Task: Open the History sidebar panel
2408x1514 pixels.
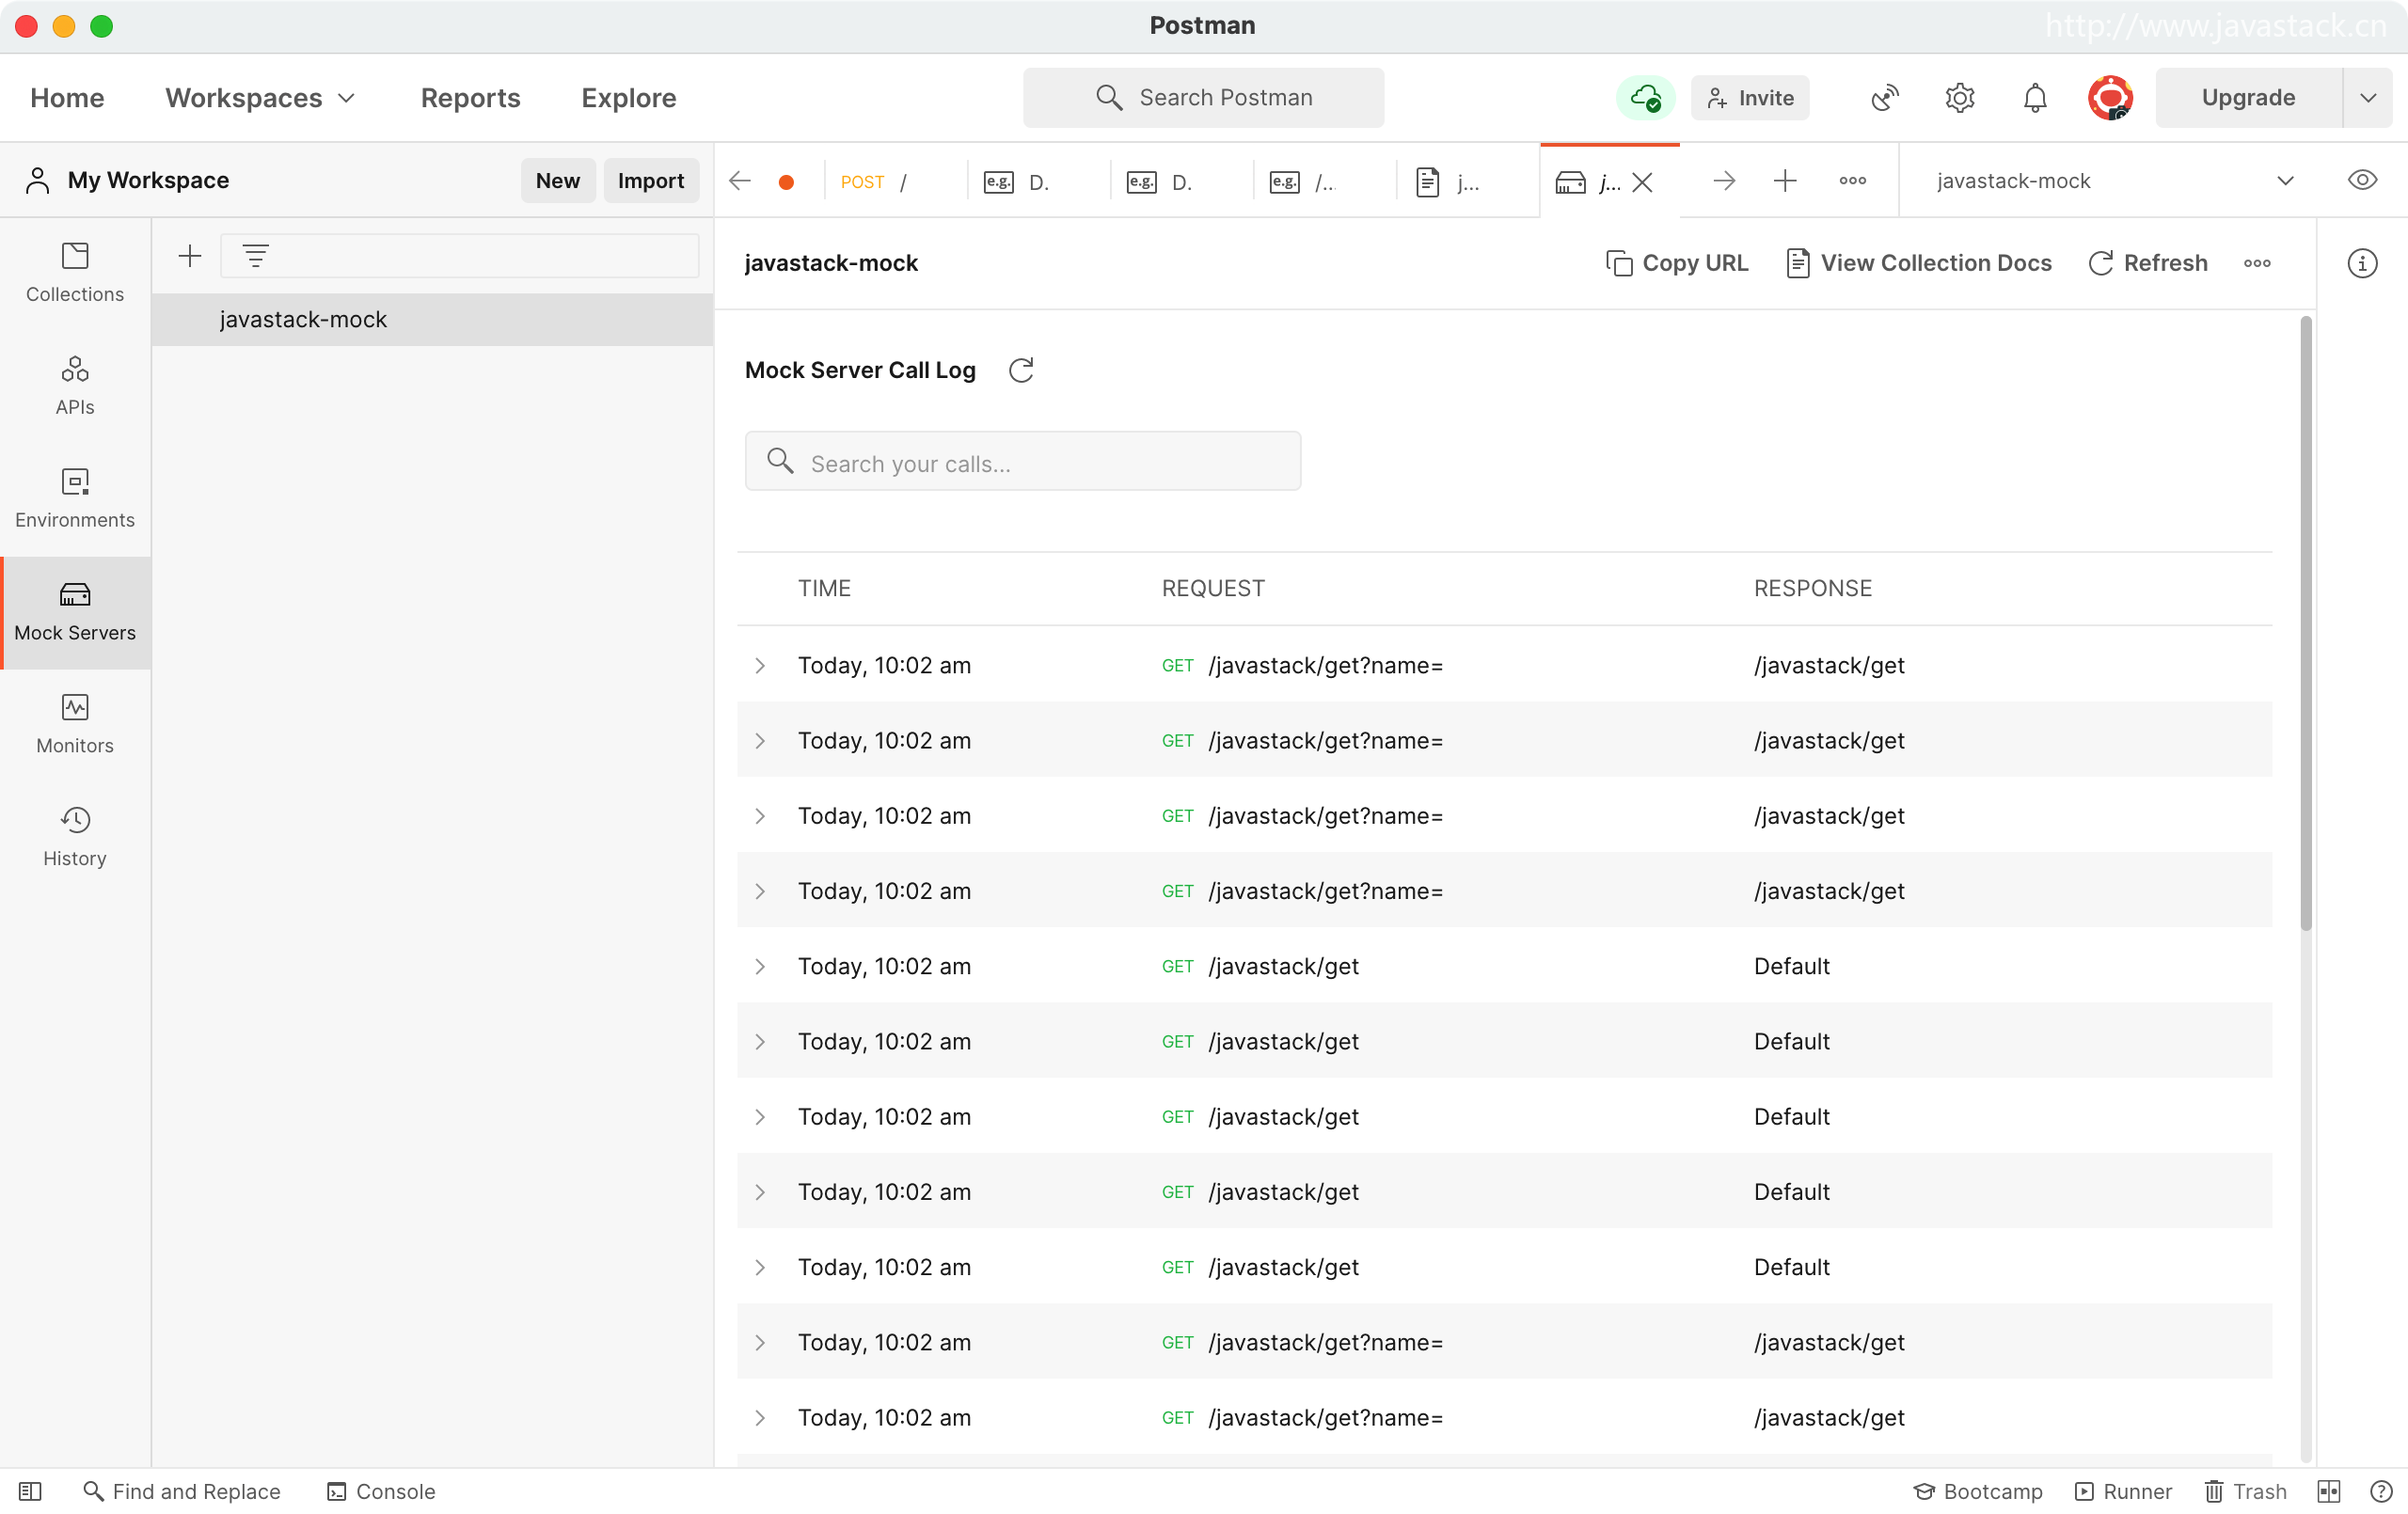Action: (x=75, y=836)
